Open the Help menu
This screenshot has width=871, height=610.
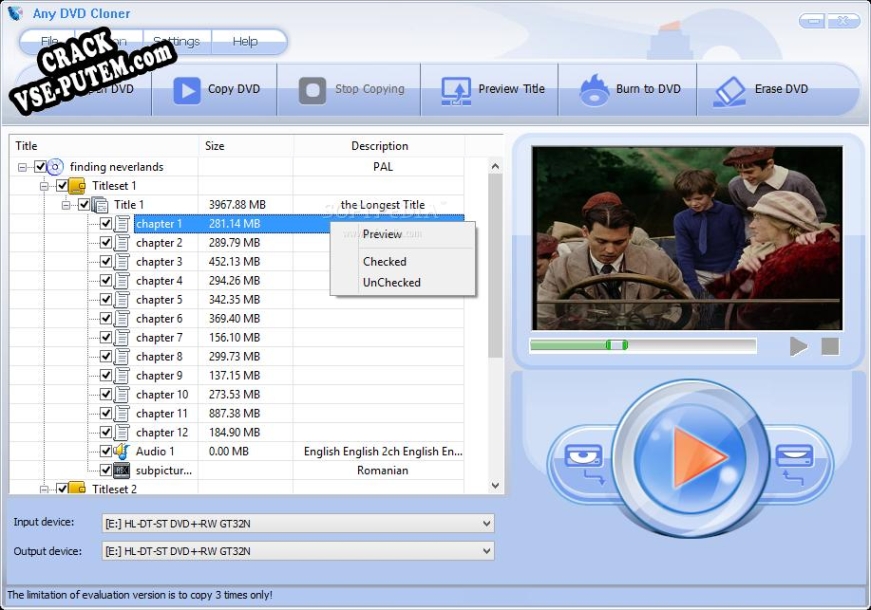pyautogui.click(x=245, y=42)
